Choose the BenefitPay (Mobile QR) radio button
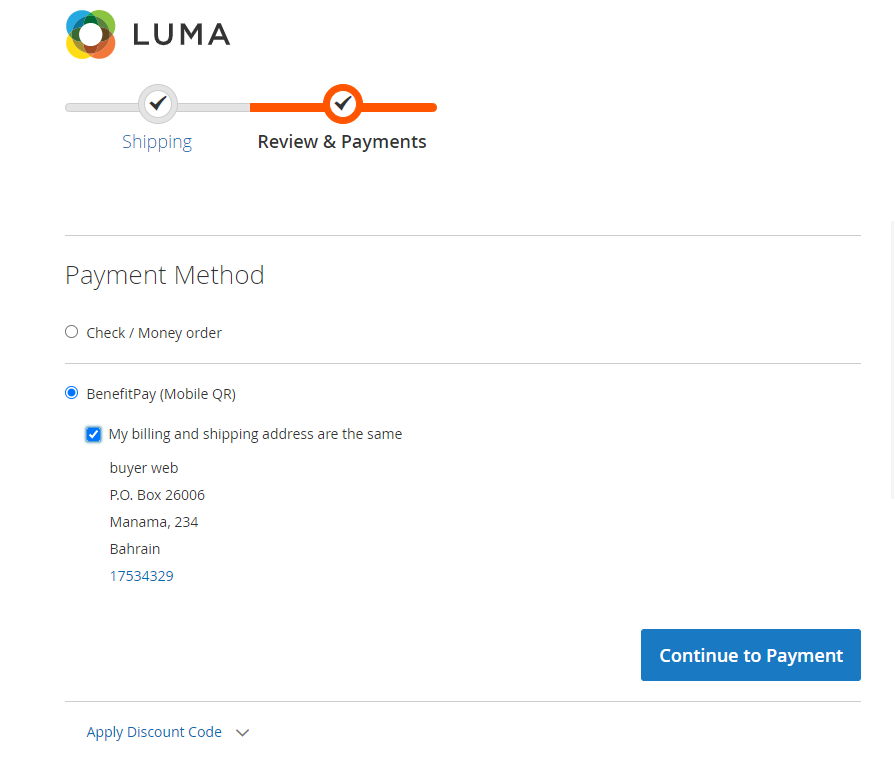The width and height of the screenshot is (894, 776). coord(71,393)
